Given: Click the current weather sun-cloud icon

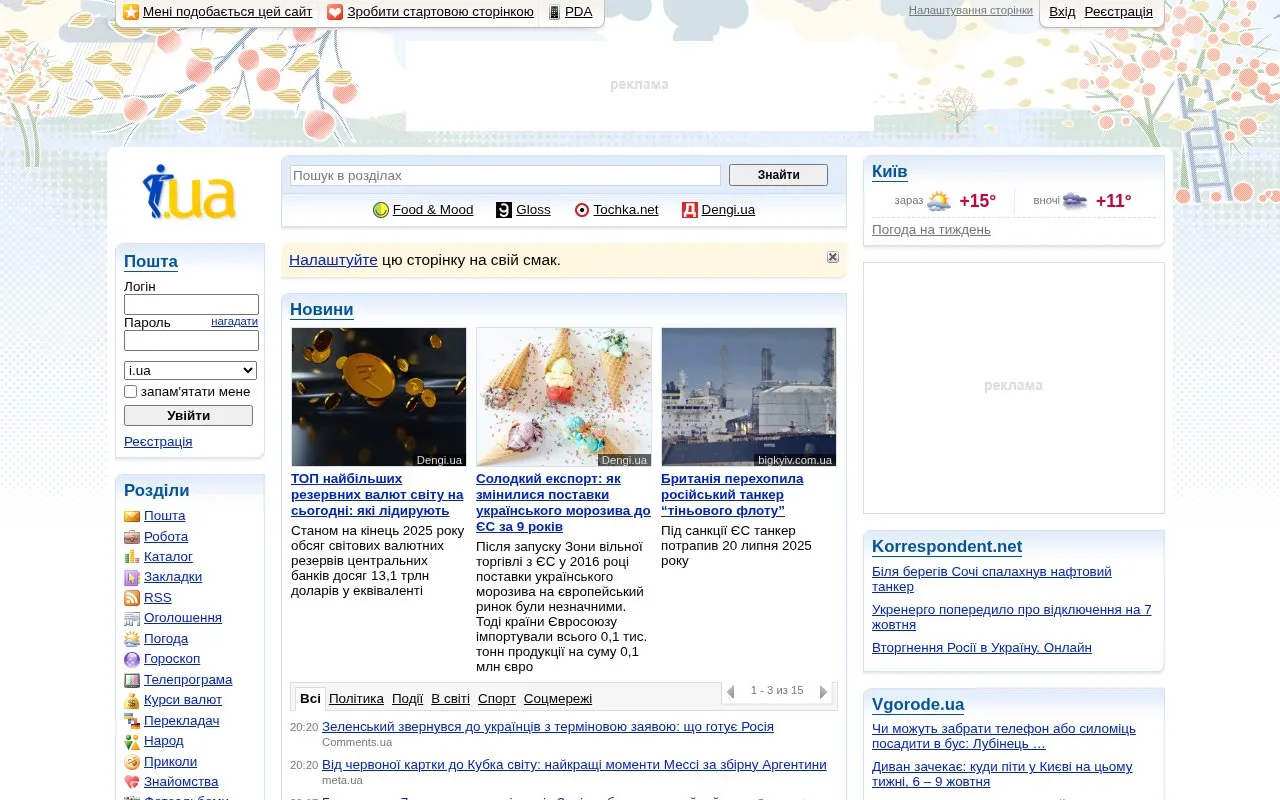Looking at the screenshot, I should pos(939,201).
